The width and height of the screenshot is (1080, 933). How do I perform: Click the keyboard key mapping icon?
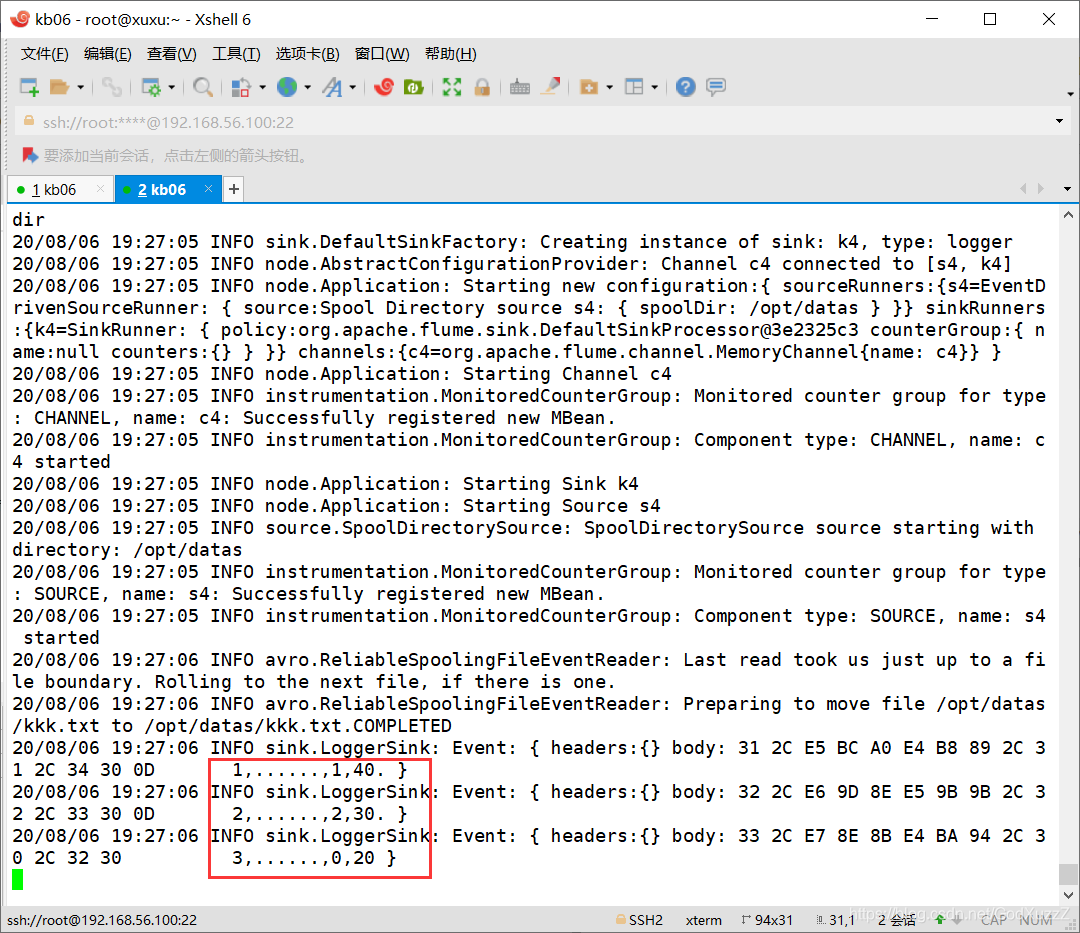click(x=520, y=87)
